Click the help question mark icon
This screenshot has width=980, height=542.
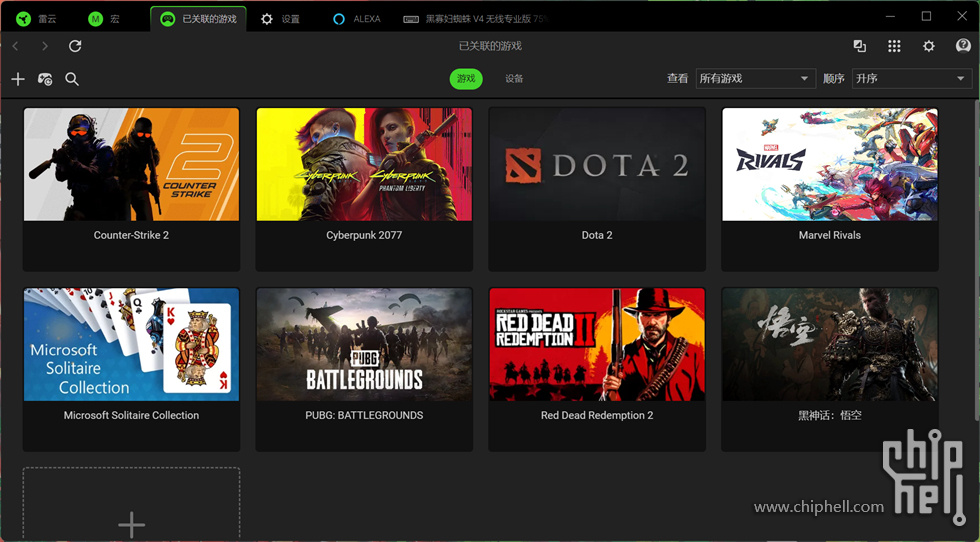pyautogui.click(x=963, y=46)
